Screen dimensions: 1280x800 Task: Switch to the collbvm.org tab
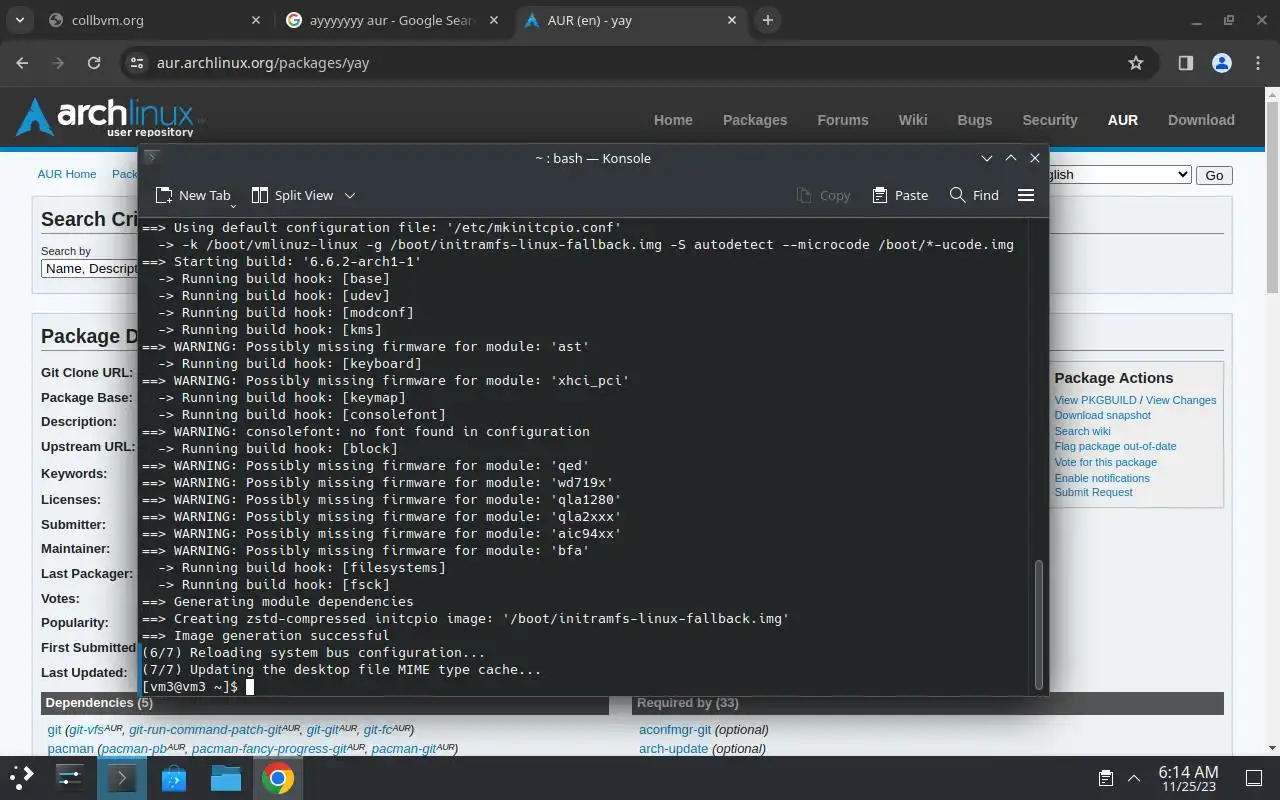pyautogui.click(x=155, y=20)
